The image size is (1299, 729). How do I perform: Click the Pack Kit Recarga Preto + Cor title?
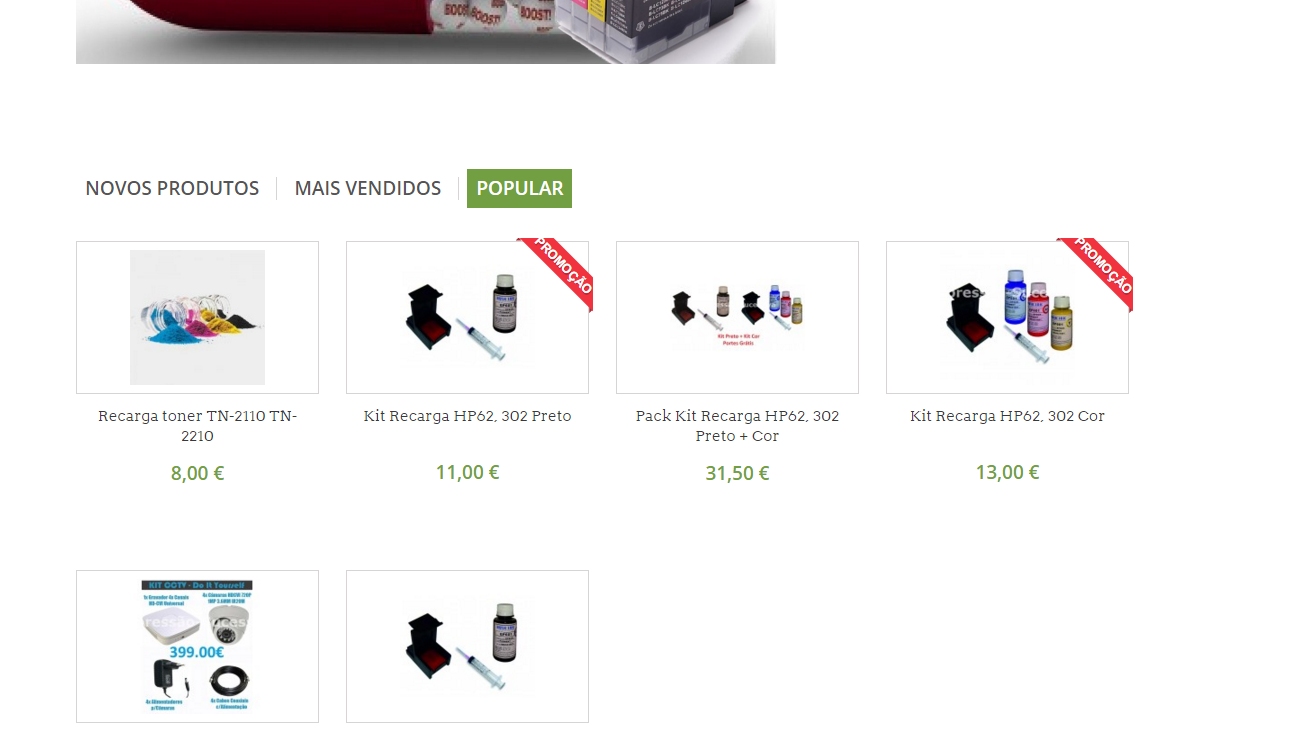737,426
